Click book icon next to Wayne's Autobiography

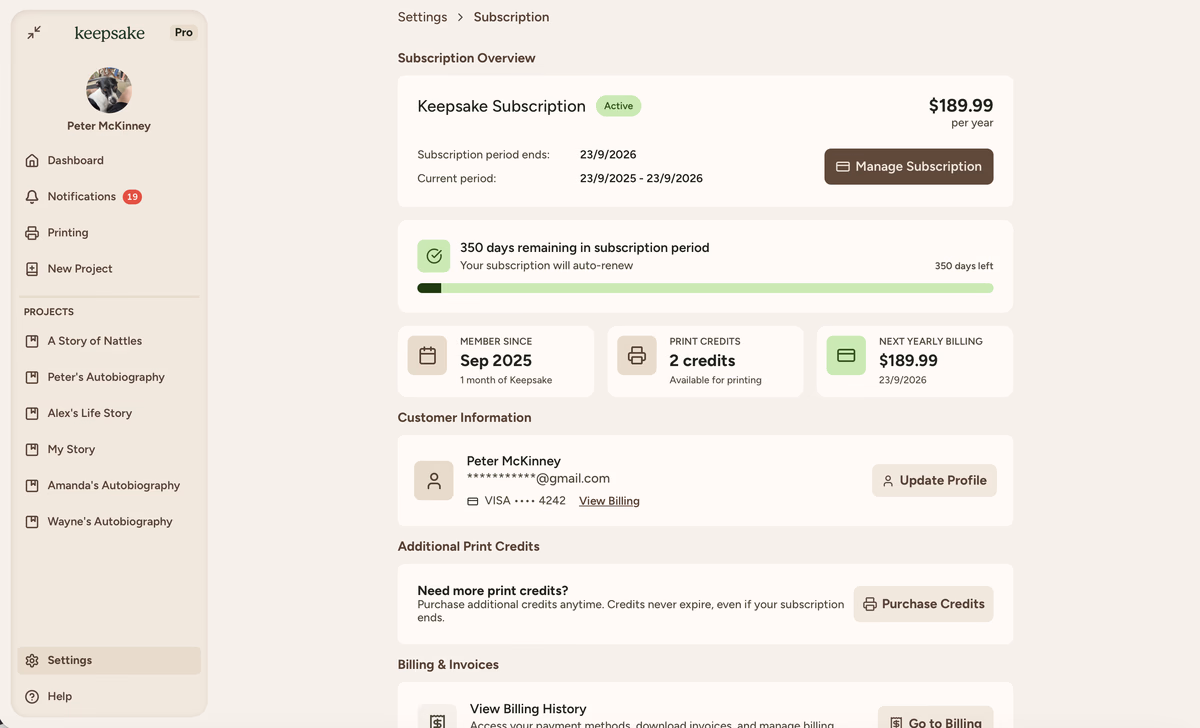tap(32, 522)
